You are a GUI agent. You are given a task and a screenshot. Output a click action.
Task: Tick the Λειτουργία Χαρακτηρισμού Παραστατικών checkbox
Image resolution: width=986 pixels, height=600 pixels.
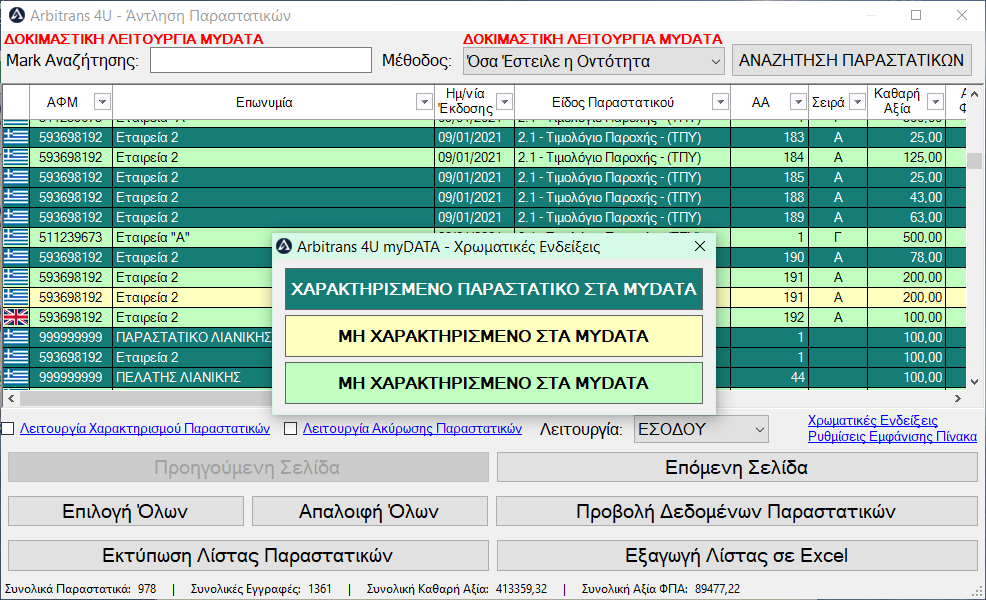[8, 429]
